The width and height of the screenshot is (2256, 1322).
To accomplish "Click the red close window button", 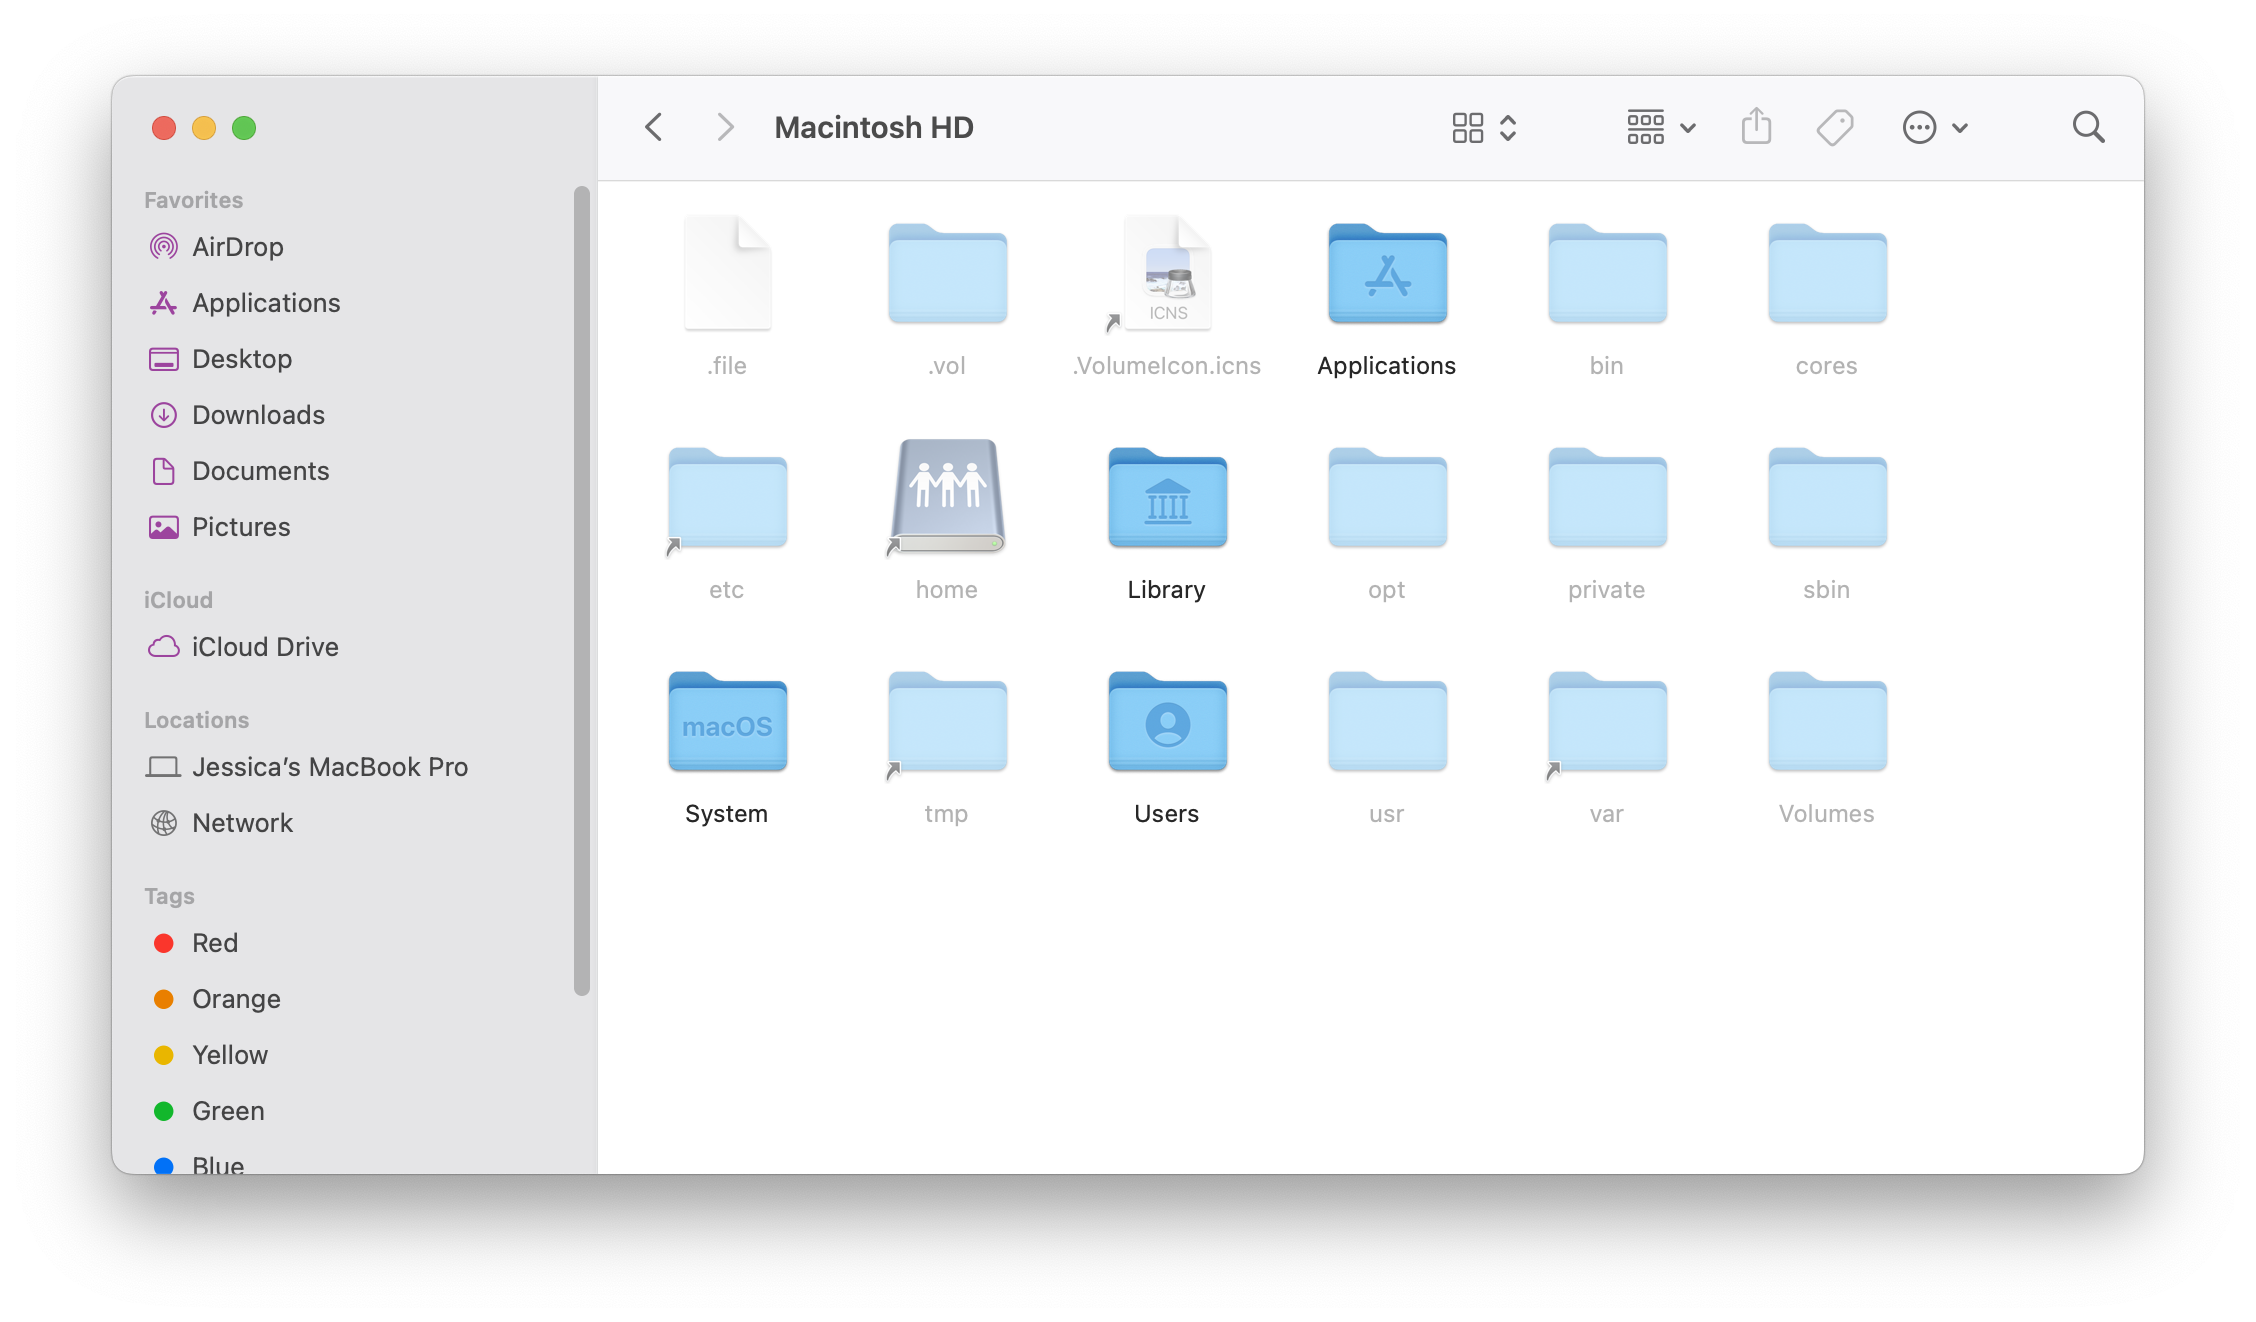I will click(164, 128).
